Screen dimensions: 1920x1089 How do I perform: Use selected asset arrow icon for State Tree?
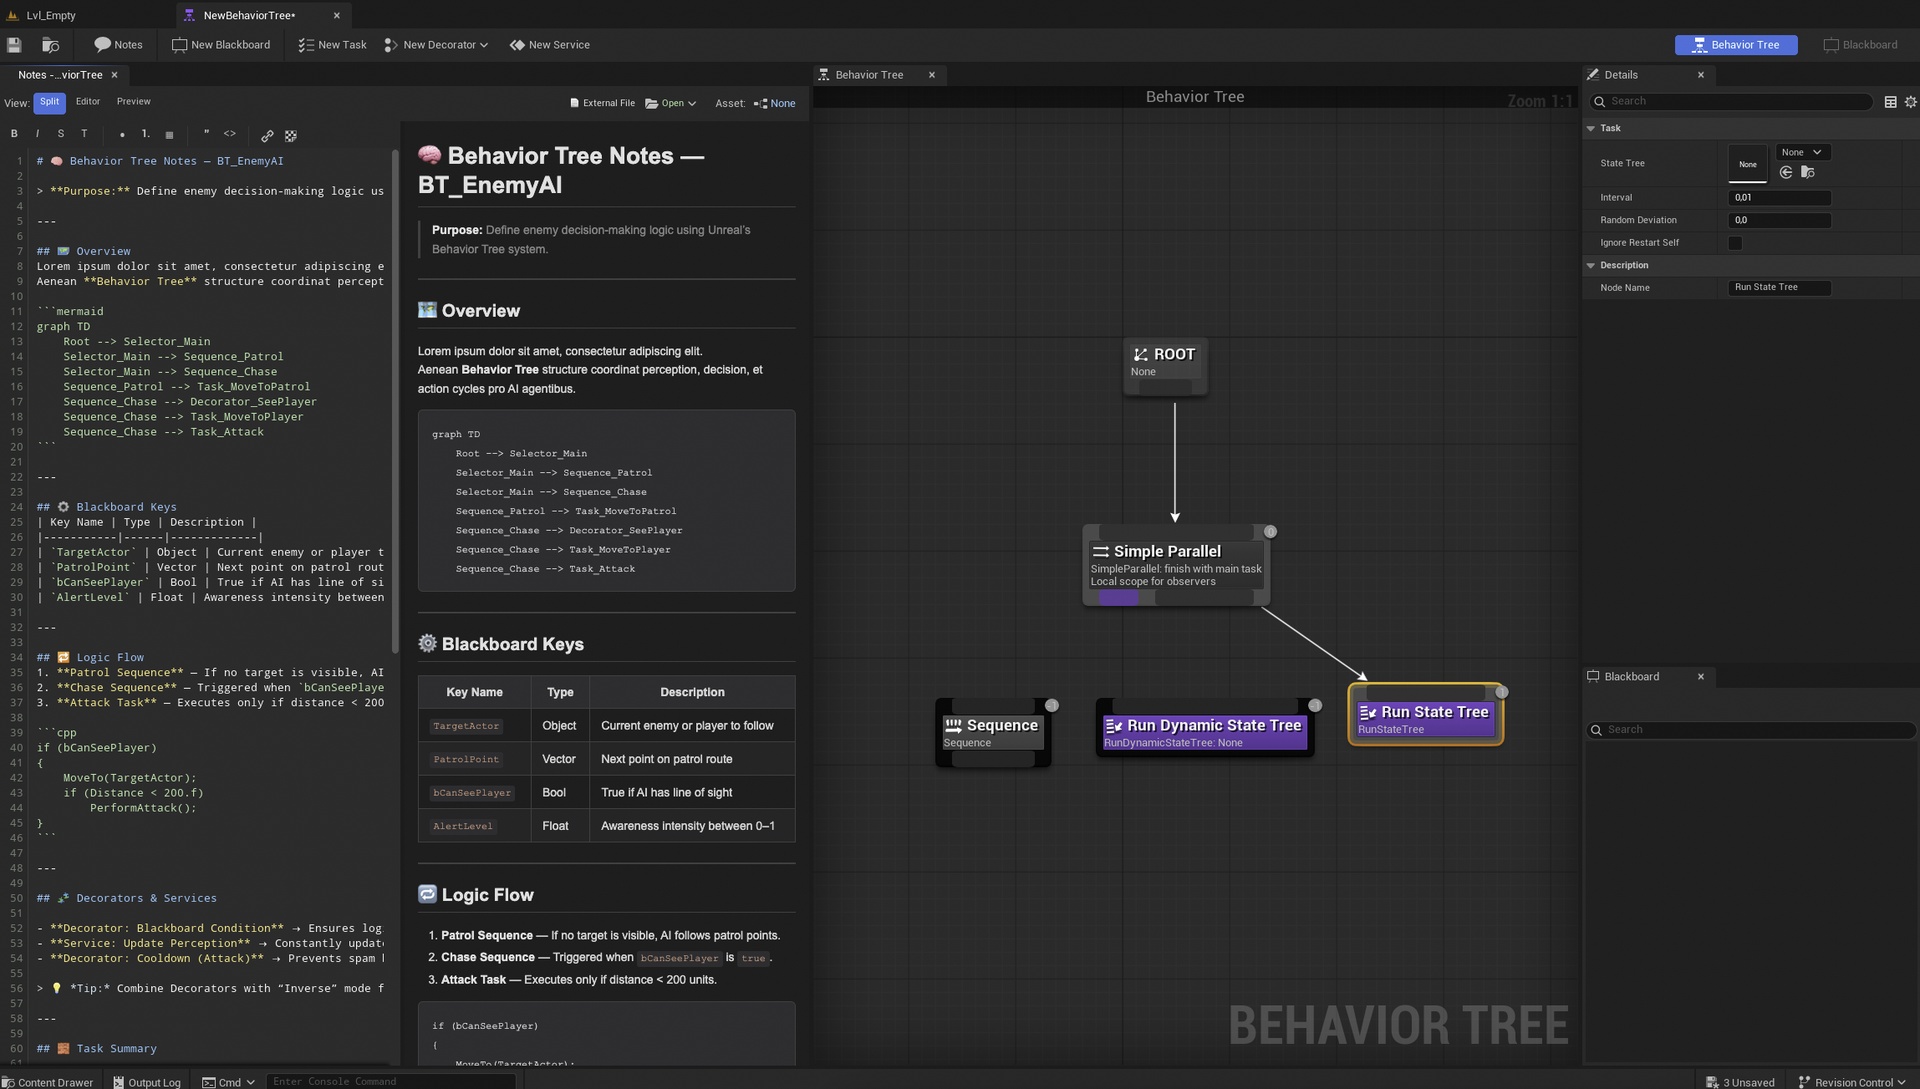click(1786, 172)
